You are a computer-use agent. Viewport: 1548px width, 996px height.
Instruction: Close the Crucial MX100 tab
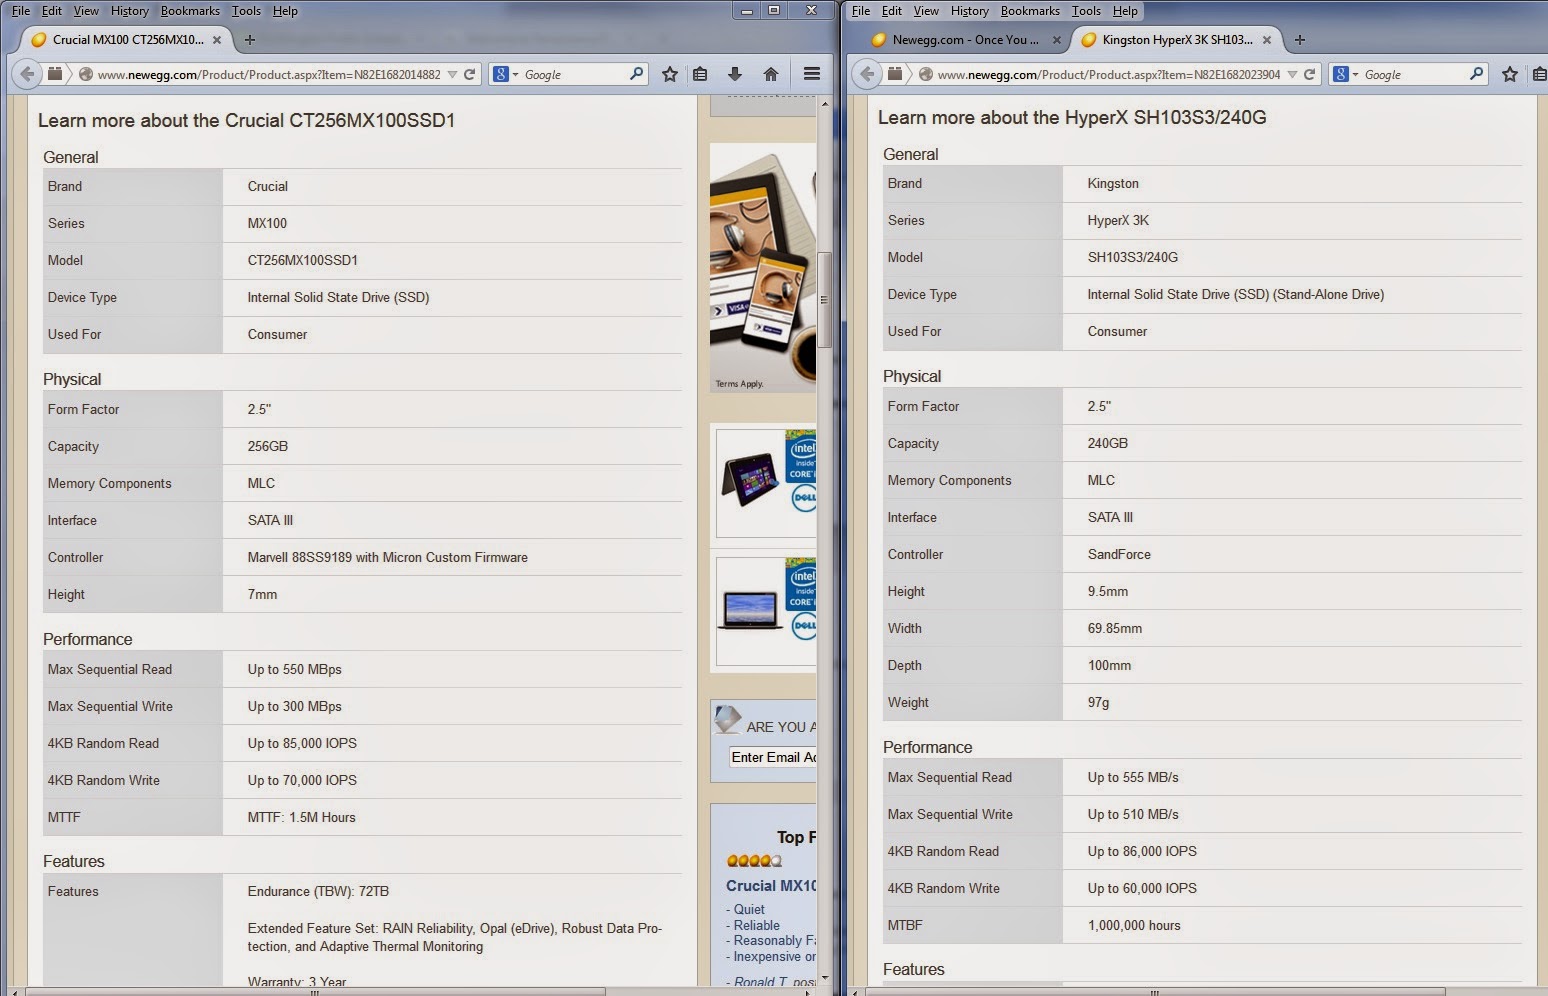click(x=217, y=40)
